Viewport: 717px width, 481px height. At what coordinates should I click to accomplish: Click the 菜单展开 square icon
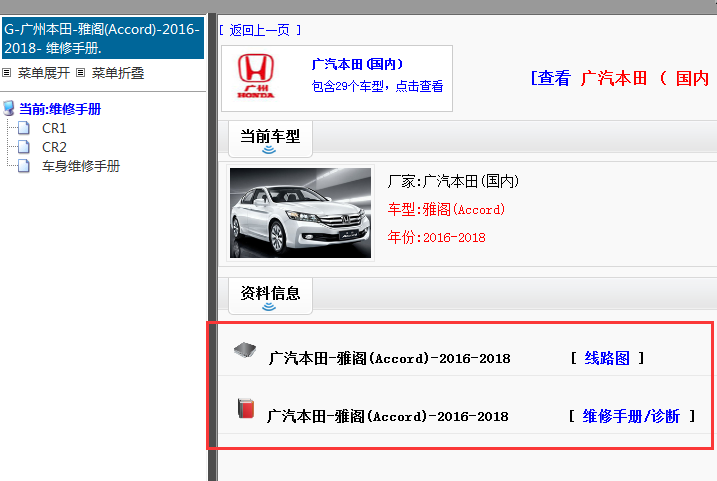point(6,73)
